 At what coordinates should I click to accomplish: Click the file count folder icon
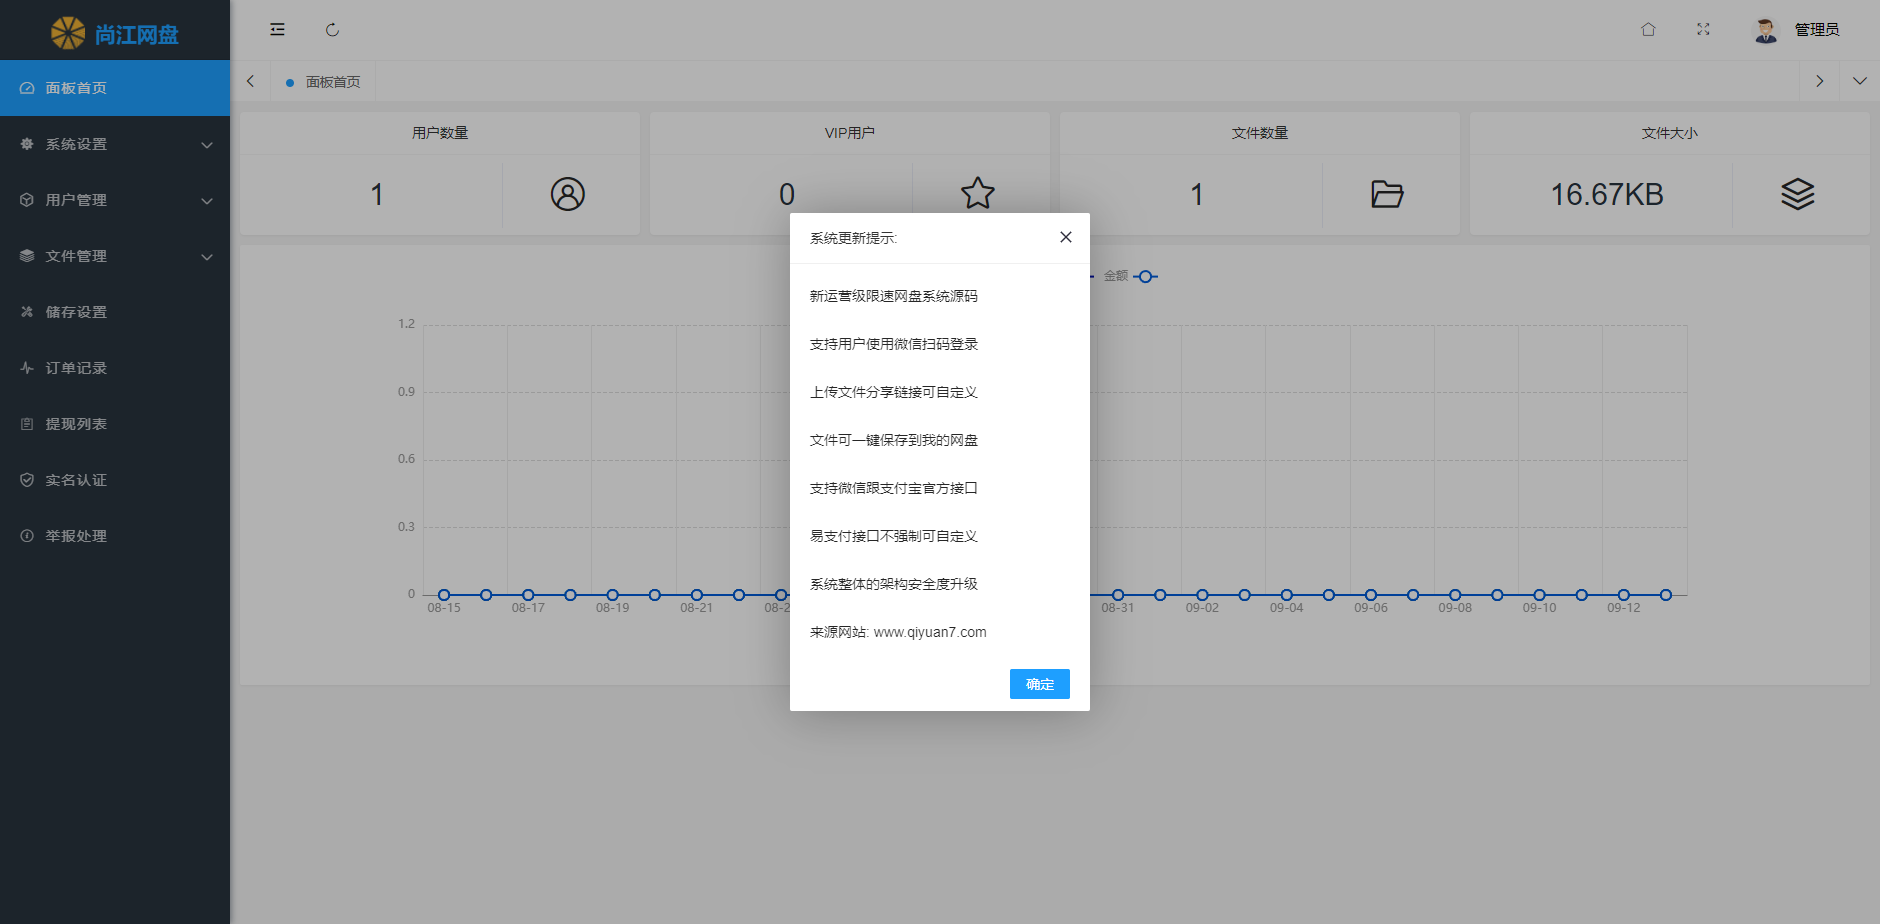coord(1387,194)
